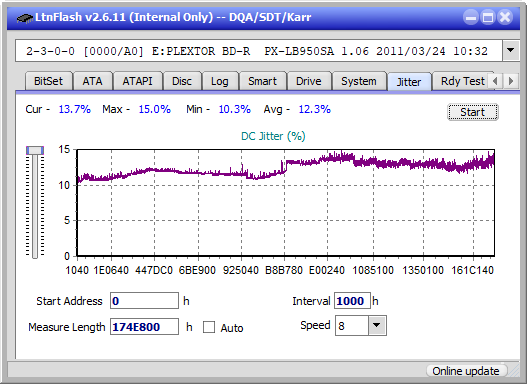Open the drive selection dropdown

(511, 51)
